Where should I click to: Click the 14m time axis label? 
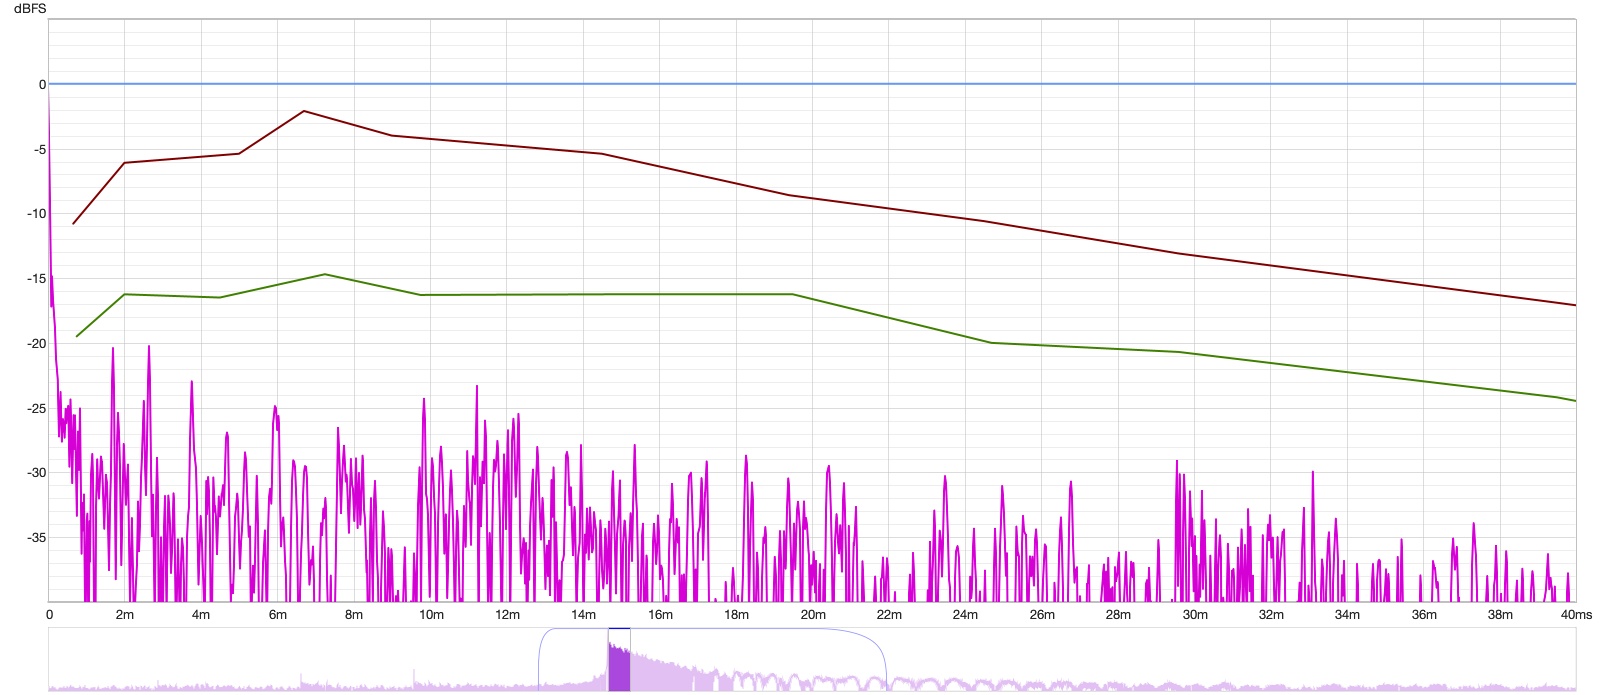click(584, 614)
